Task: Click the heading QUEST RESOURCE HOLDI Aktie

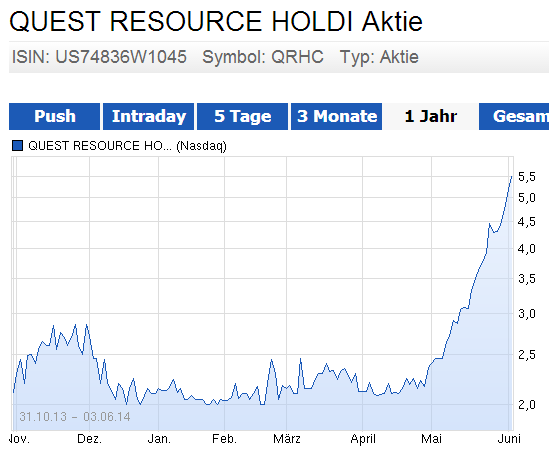Action: pos(216,21)
